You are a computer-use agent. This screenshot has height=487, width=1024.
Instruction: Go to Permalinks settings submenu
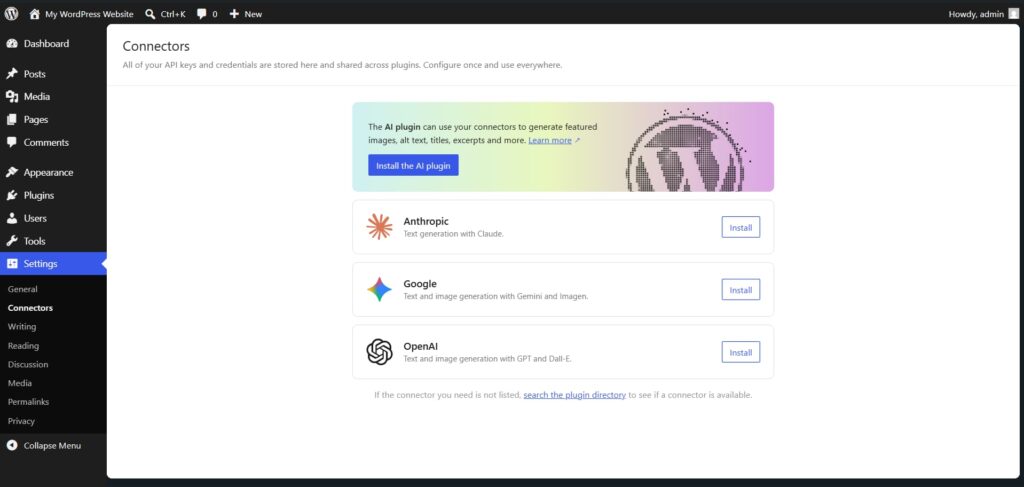click(x=28, y=402)
